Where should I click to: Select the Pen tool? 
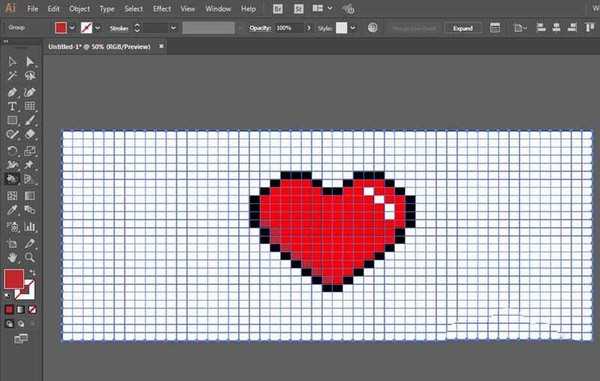click(x=12, y=92)
